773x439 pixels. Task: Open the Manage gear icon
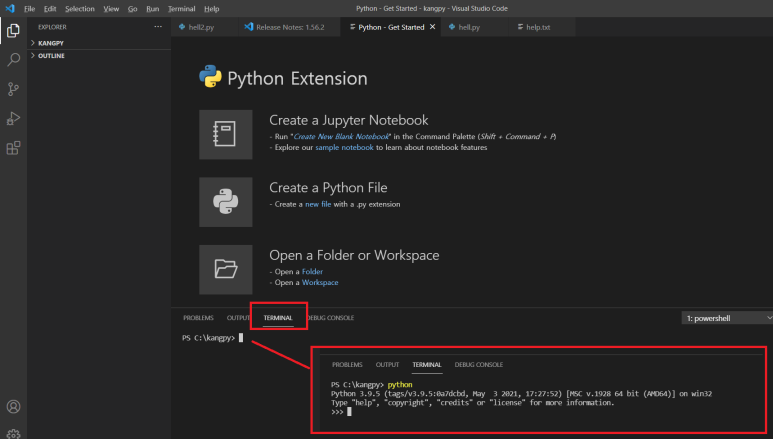point(13,434)
